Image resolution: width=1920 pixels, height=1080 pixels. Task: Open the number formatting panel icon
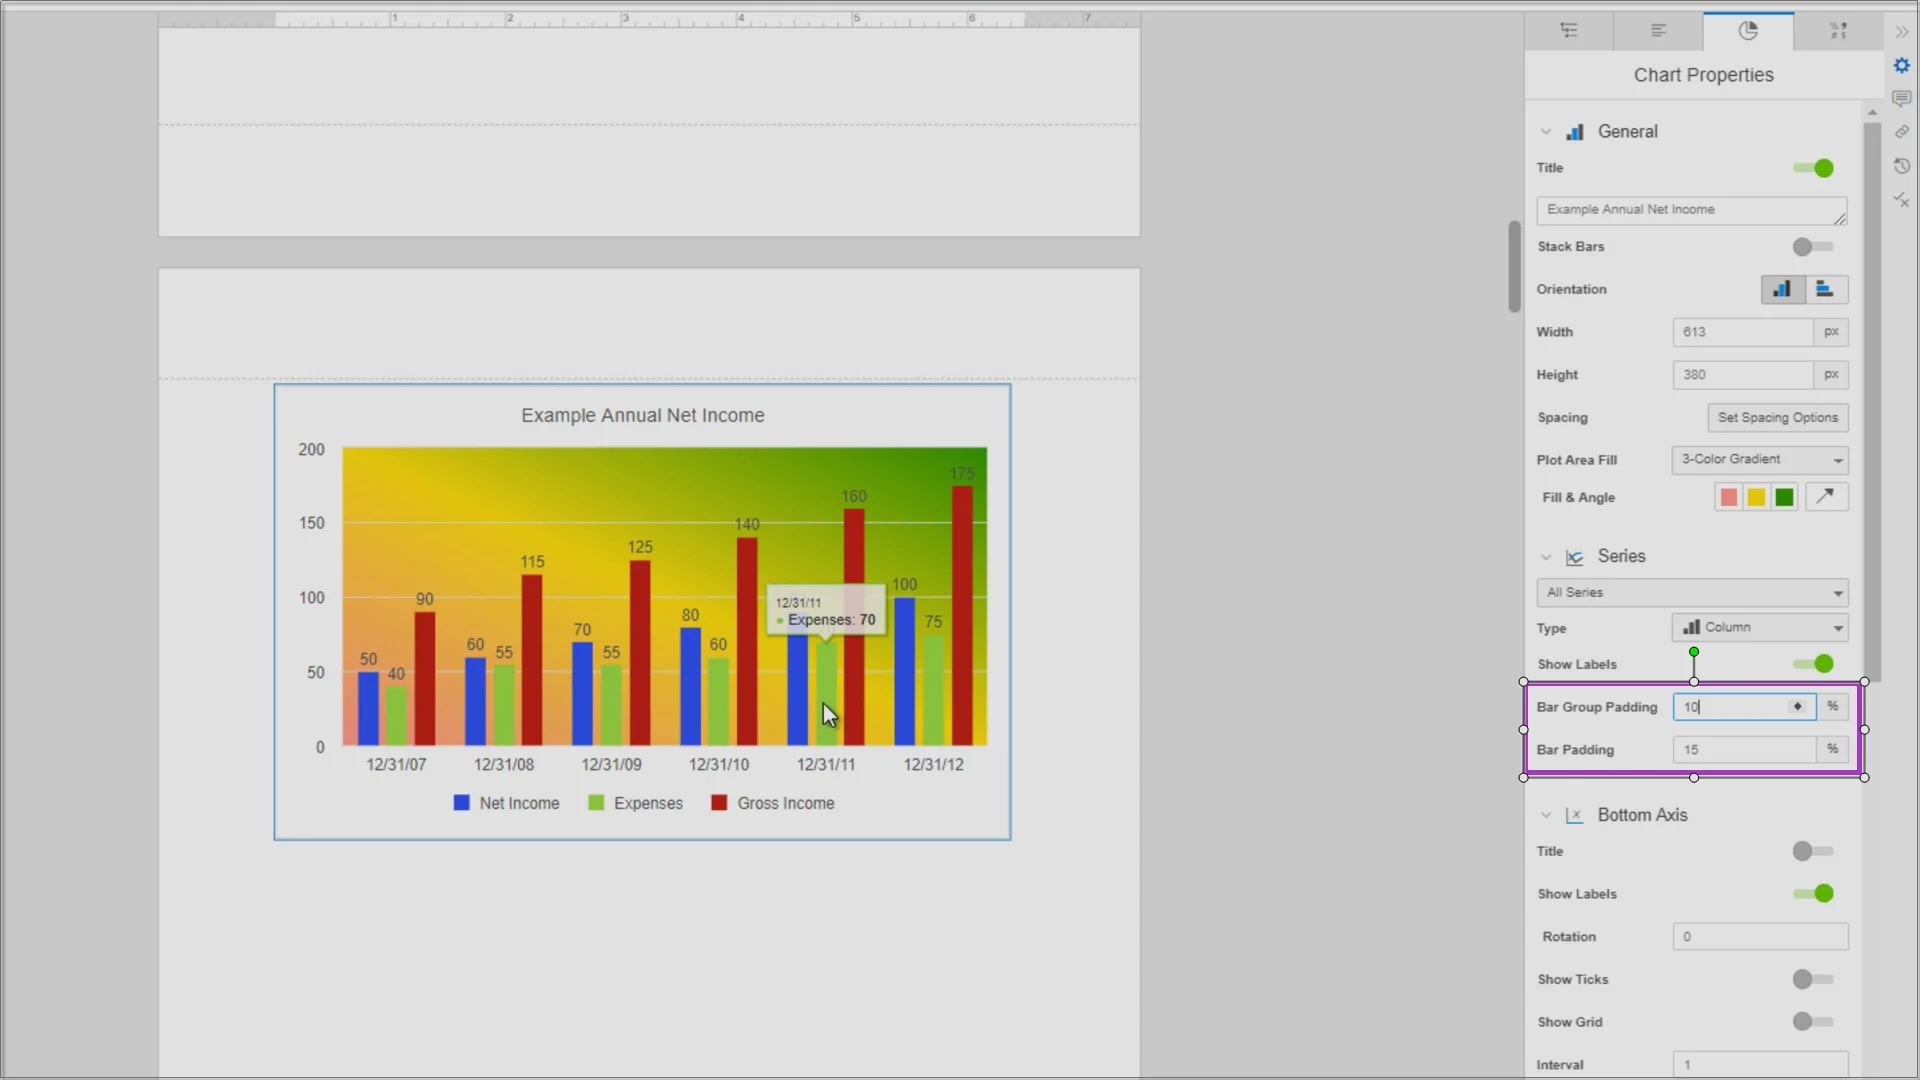[x=1838, y=30]
